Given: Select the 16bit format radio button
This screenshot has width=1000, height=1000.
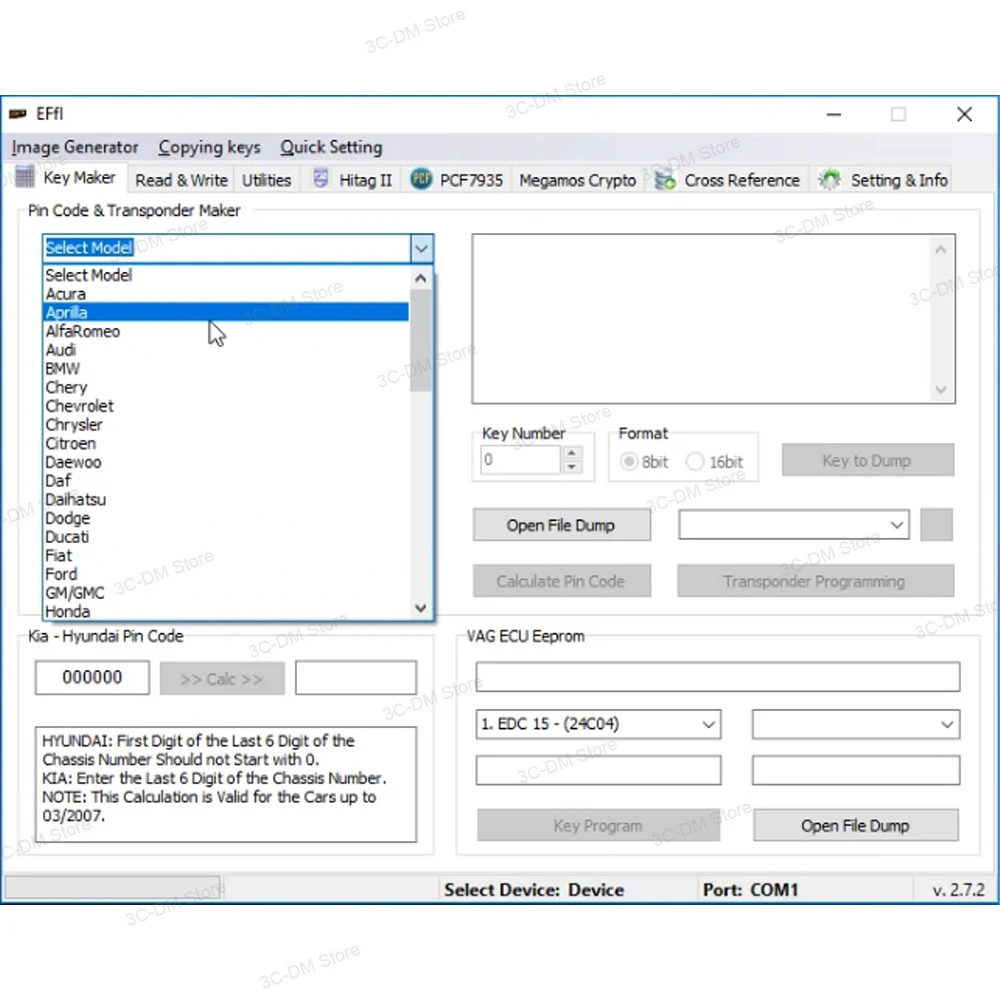Looking at the screenshot, I should point(695,461).
